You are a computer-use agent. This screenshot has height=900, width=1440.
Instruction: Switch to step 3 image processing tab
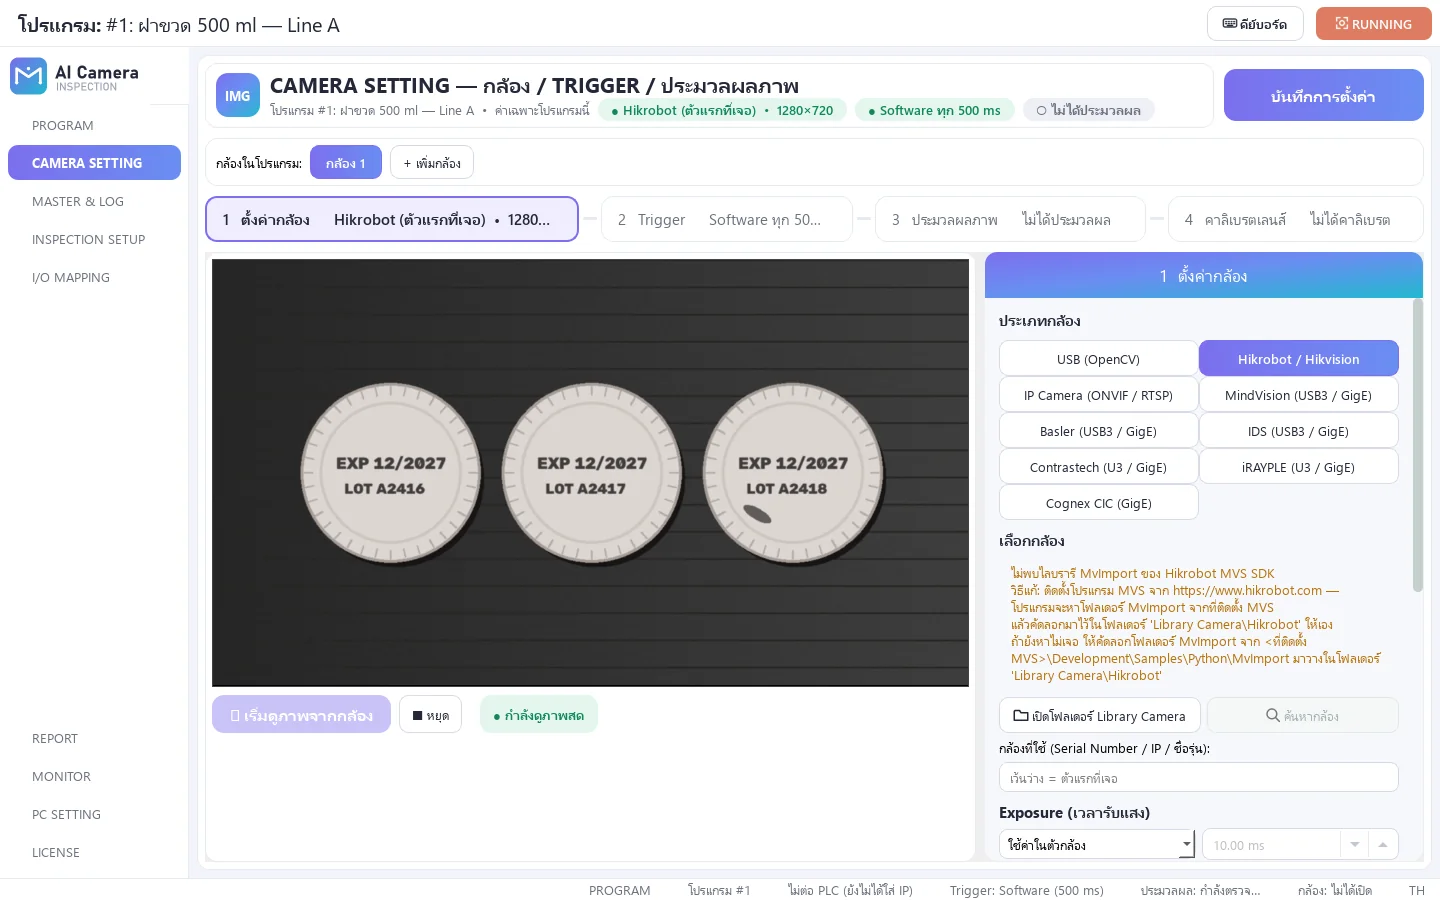tap(1010, 219)
